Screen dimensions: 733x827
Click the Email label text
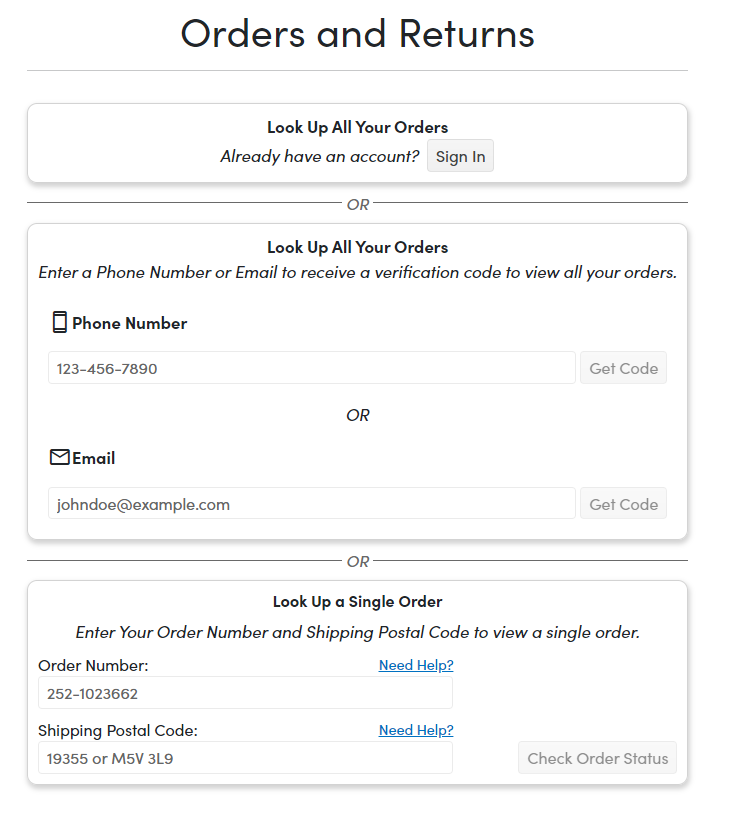click(x=93, y=458)
